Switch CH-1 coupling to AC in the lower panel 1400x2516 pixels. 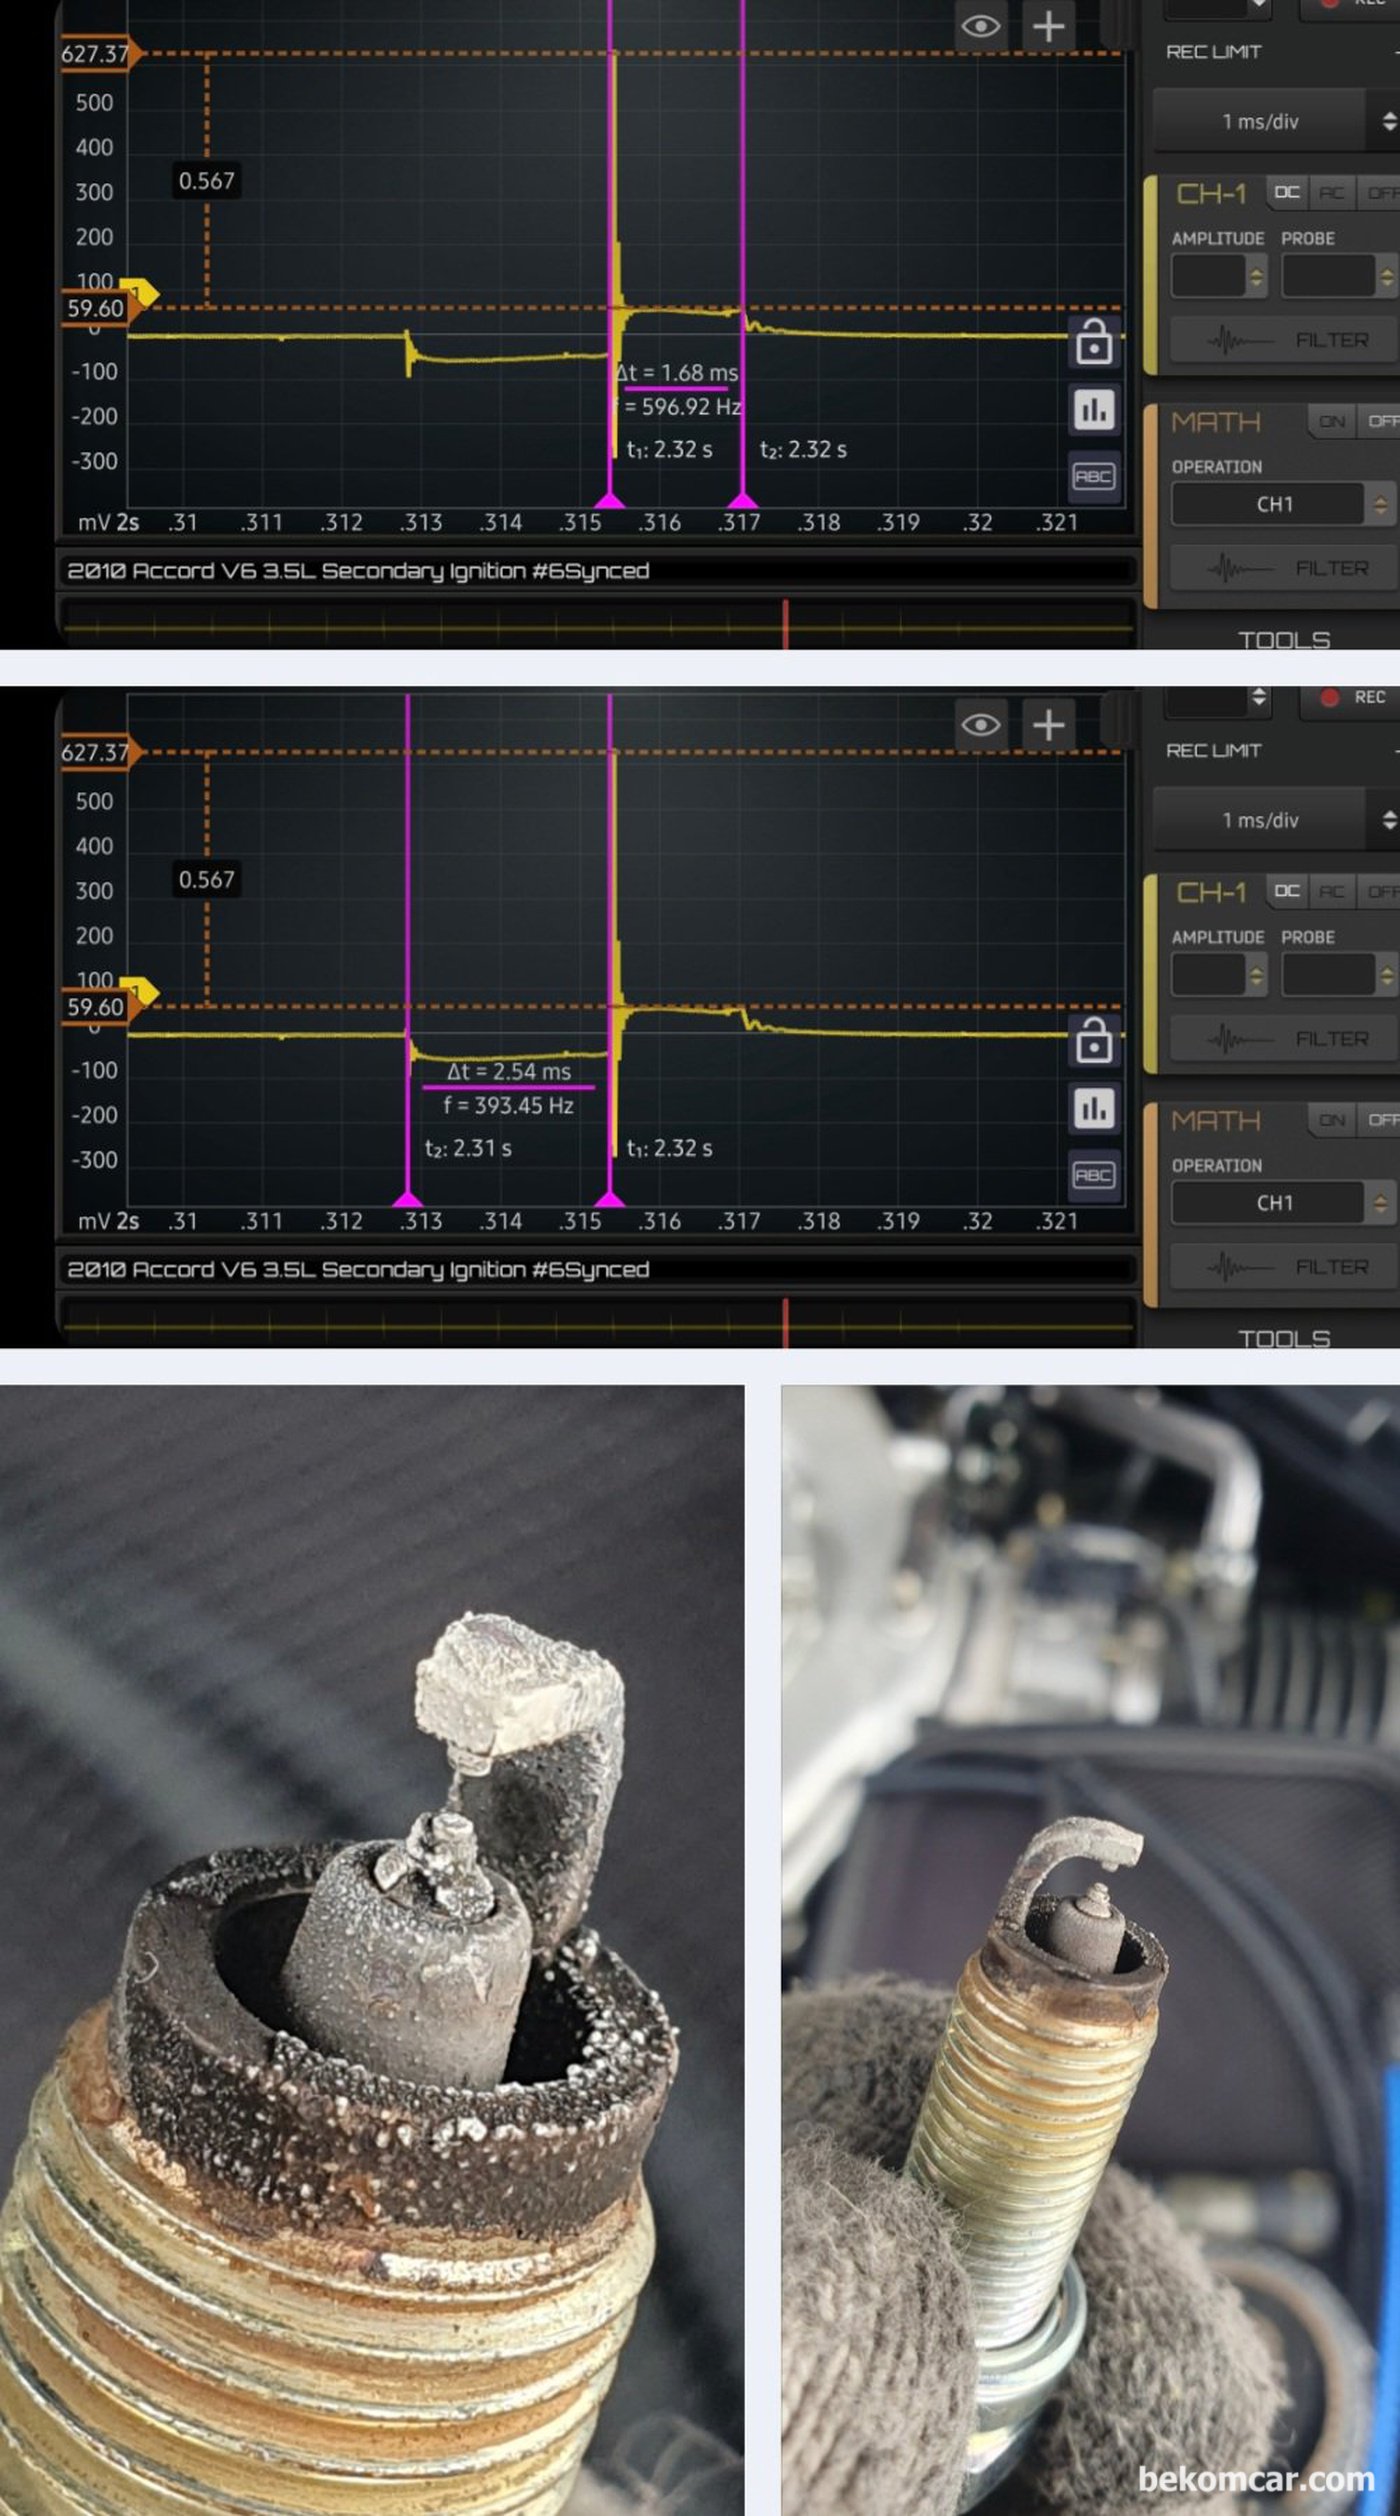(x=1330, y=891)
